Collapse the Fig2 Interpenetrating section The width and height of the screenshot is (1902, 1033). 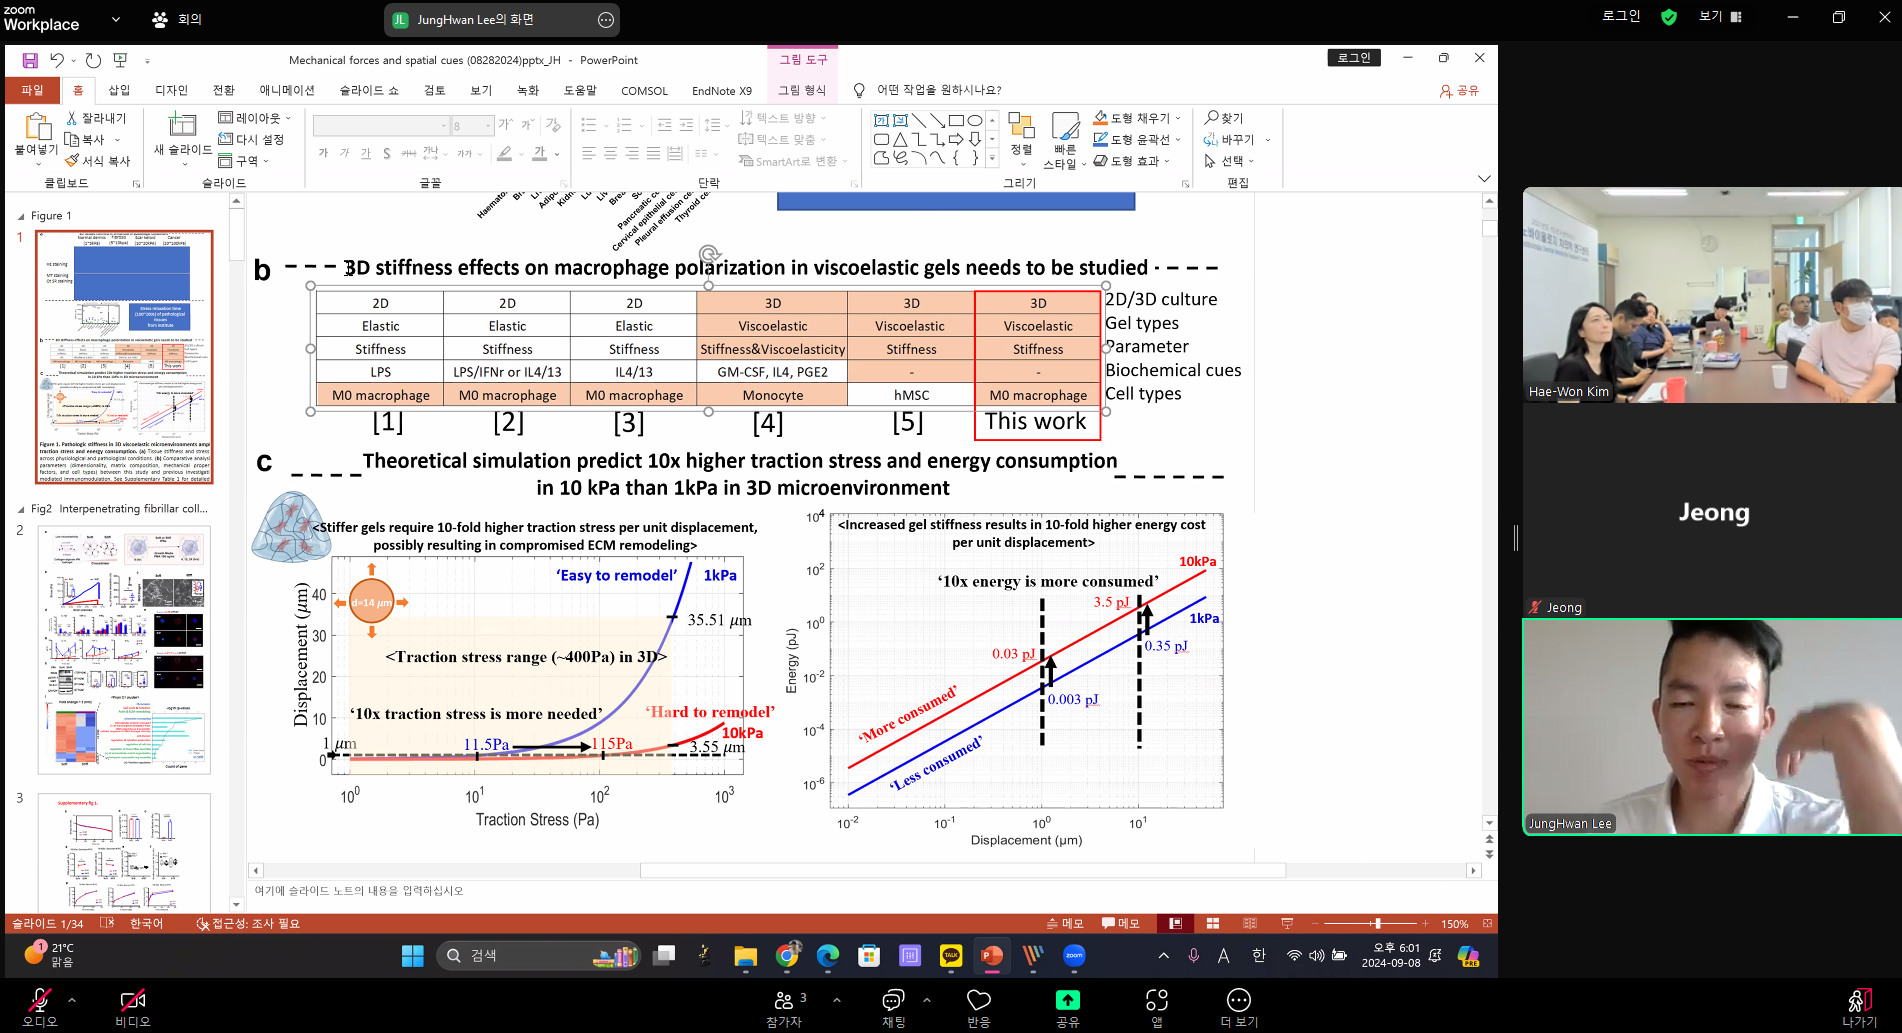21,509
